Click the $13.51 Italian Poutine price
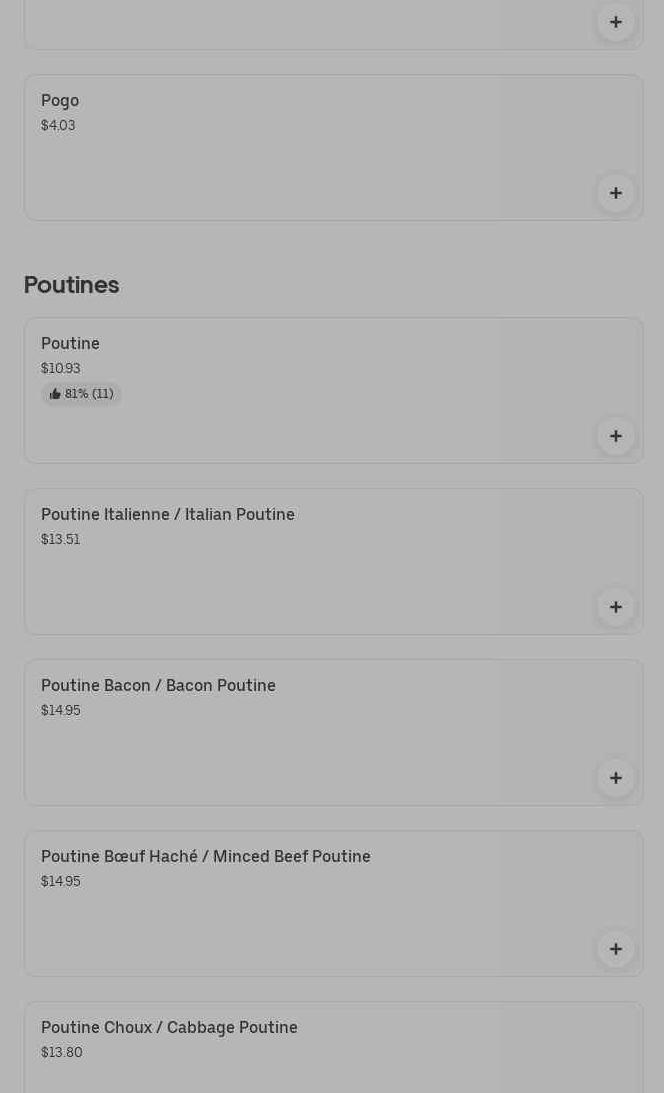The width and height of the screenshot is (664, 1093). 60,540
